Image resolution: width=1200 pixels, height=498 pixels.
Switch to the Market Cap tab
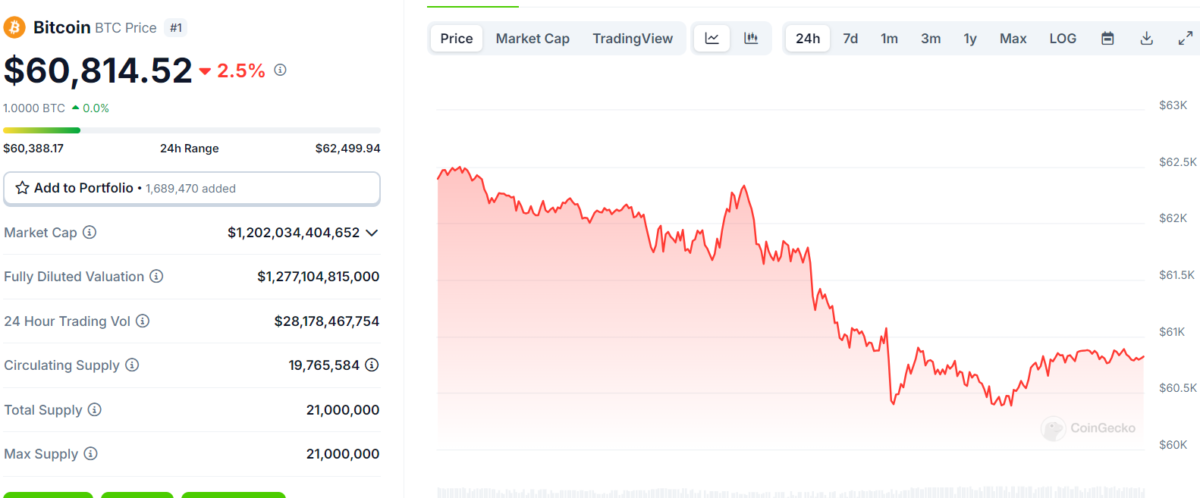point(532,39)
